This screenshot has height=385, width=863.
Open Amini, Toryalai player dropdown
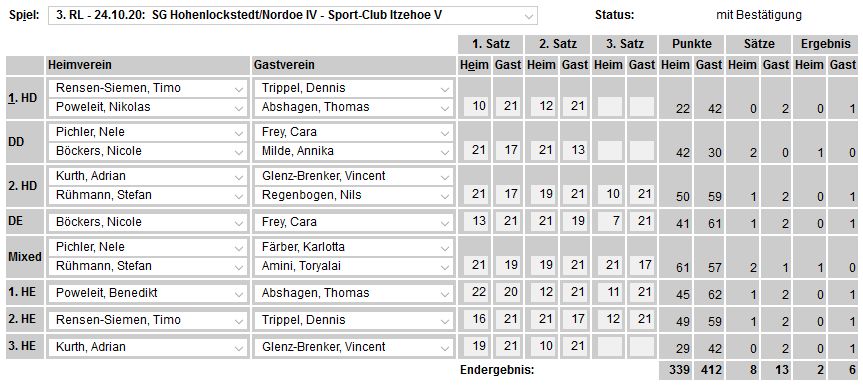pos(353,266)
